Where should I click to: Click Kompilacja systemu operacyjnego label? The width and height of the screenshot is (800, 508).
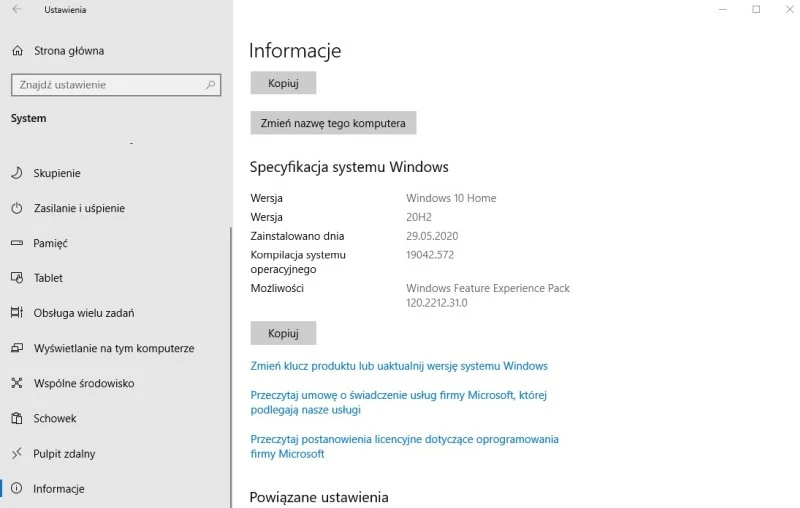[298, 262]
